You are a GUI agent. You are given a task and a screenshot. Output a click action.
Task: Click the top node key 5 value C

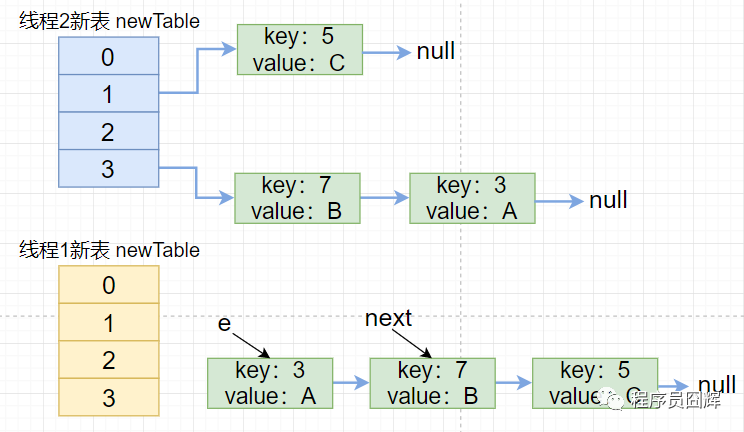(299, 51)
